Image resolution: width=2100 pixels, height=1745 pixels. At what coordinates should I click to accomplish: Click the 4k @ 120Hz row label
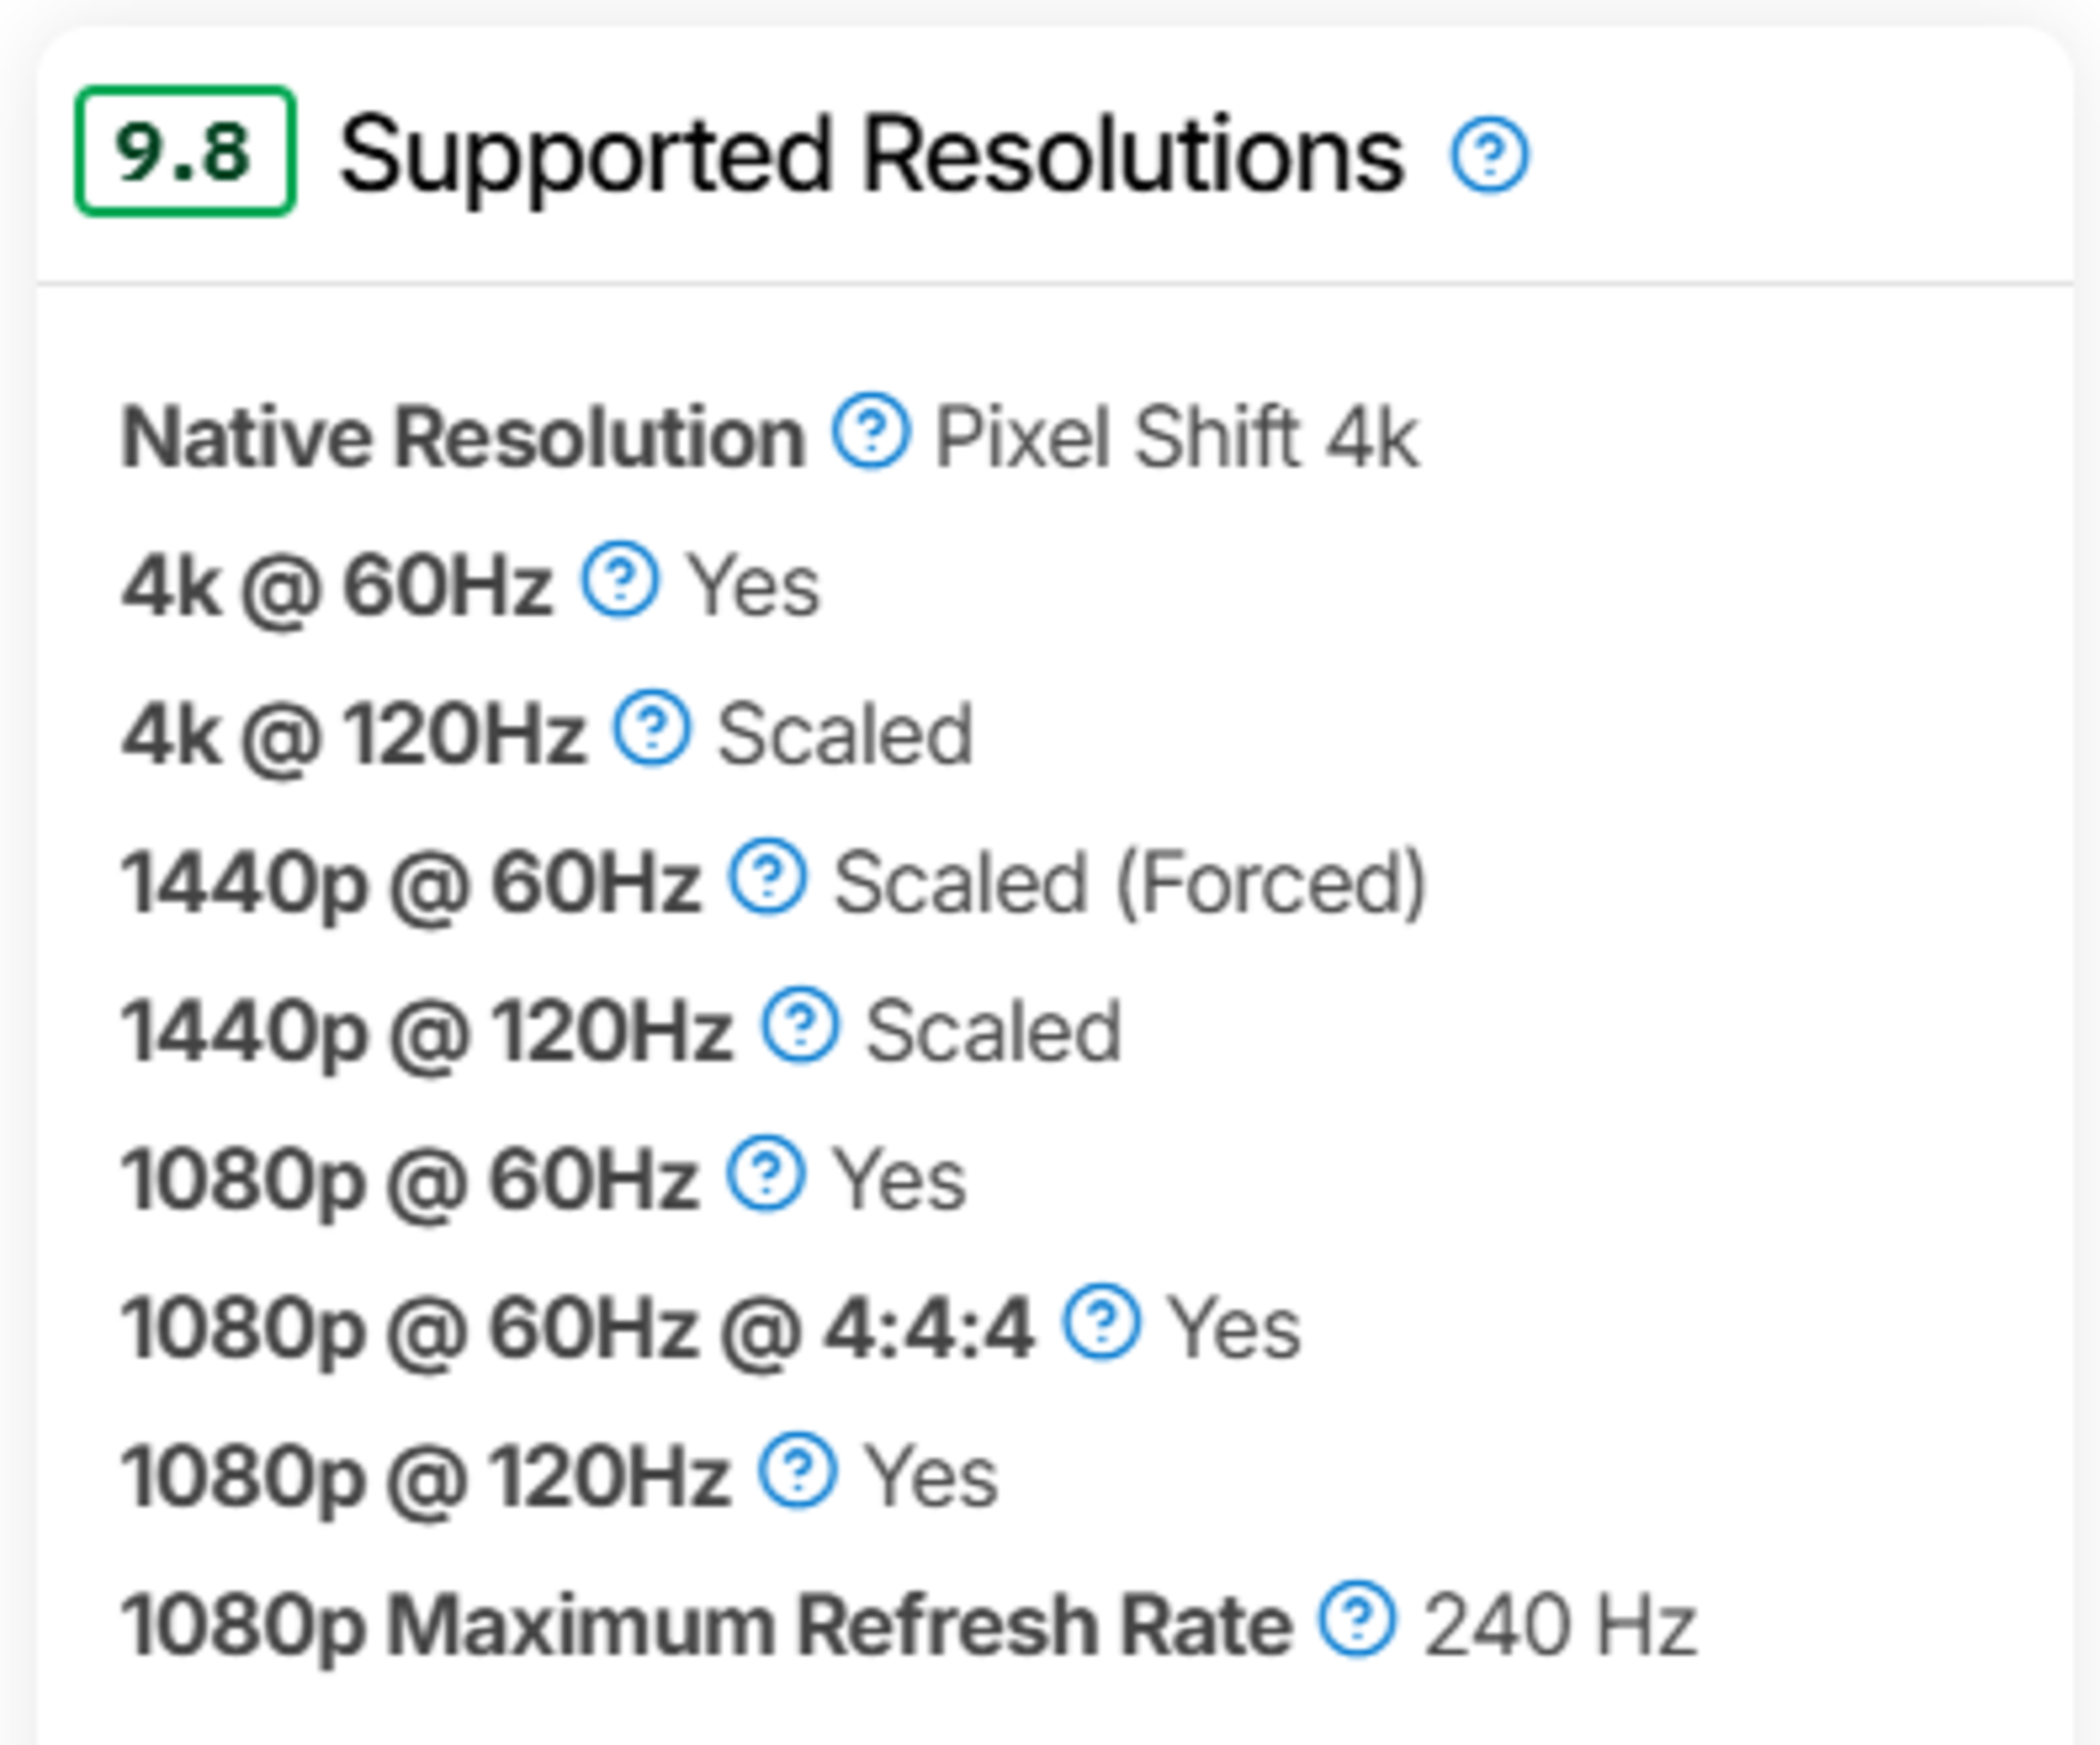(353, 734)
